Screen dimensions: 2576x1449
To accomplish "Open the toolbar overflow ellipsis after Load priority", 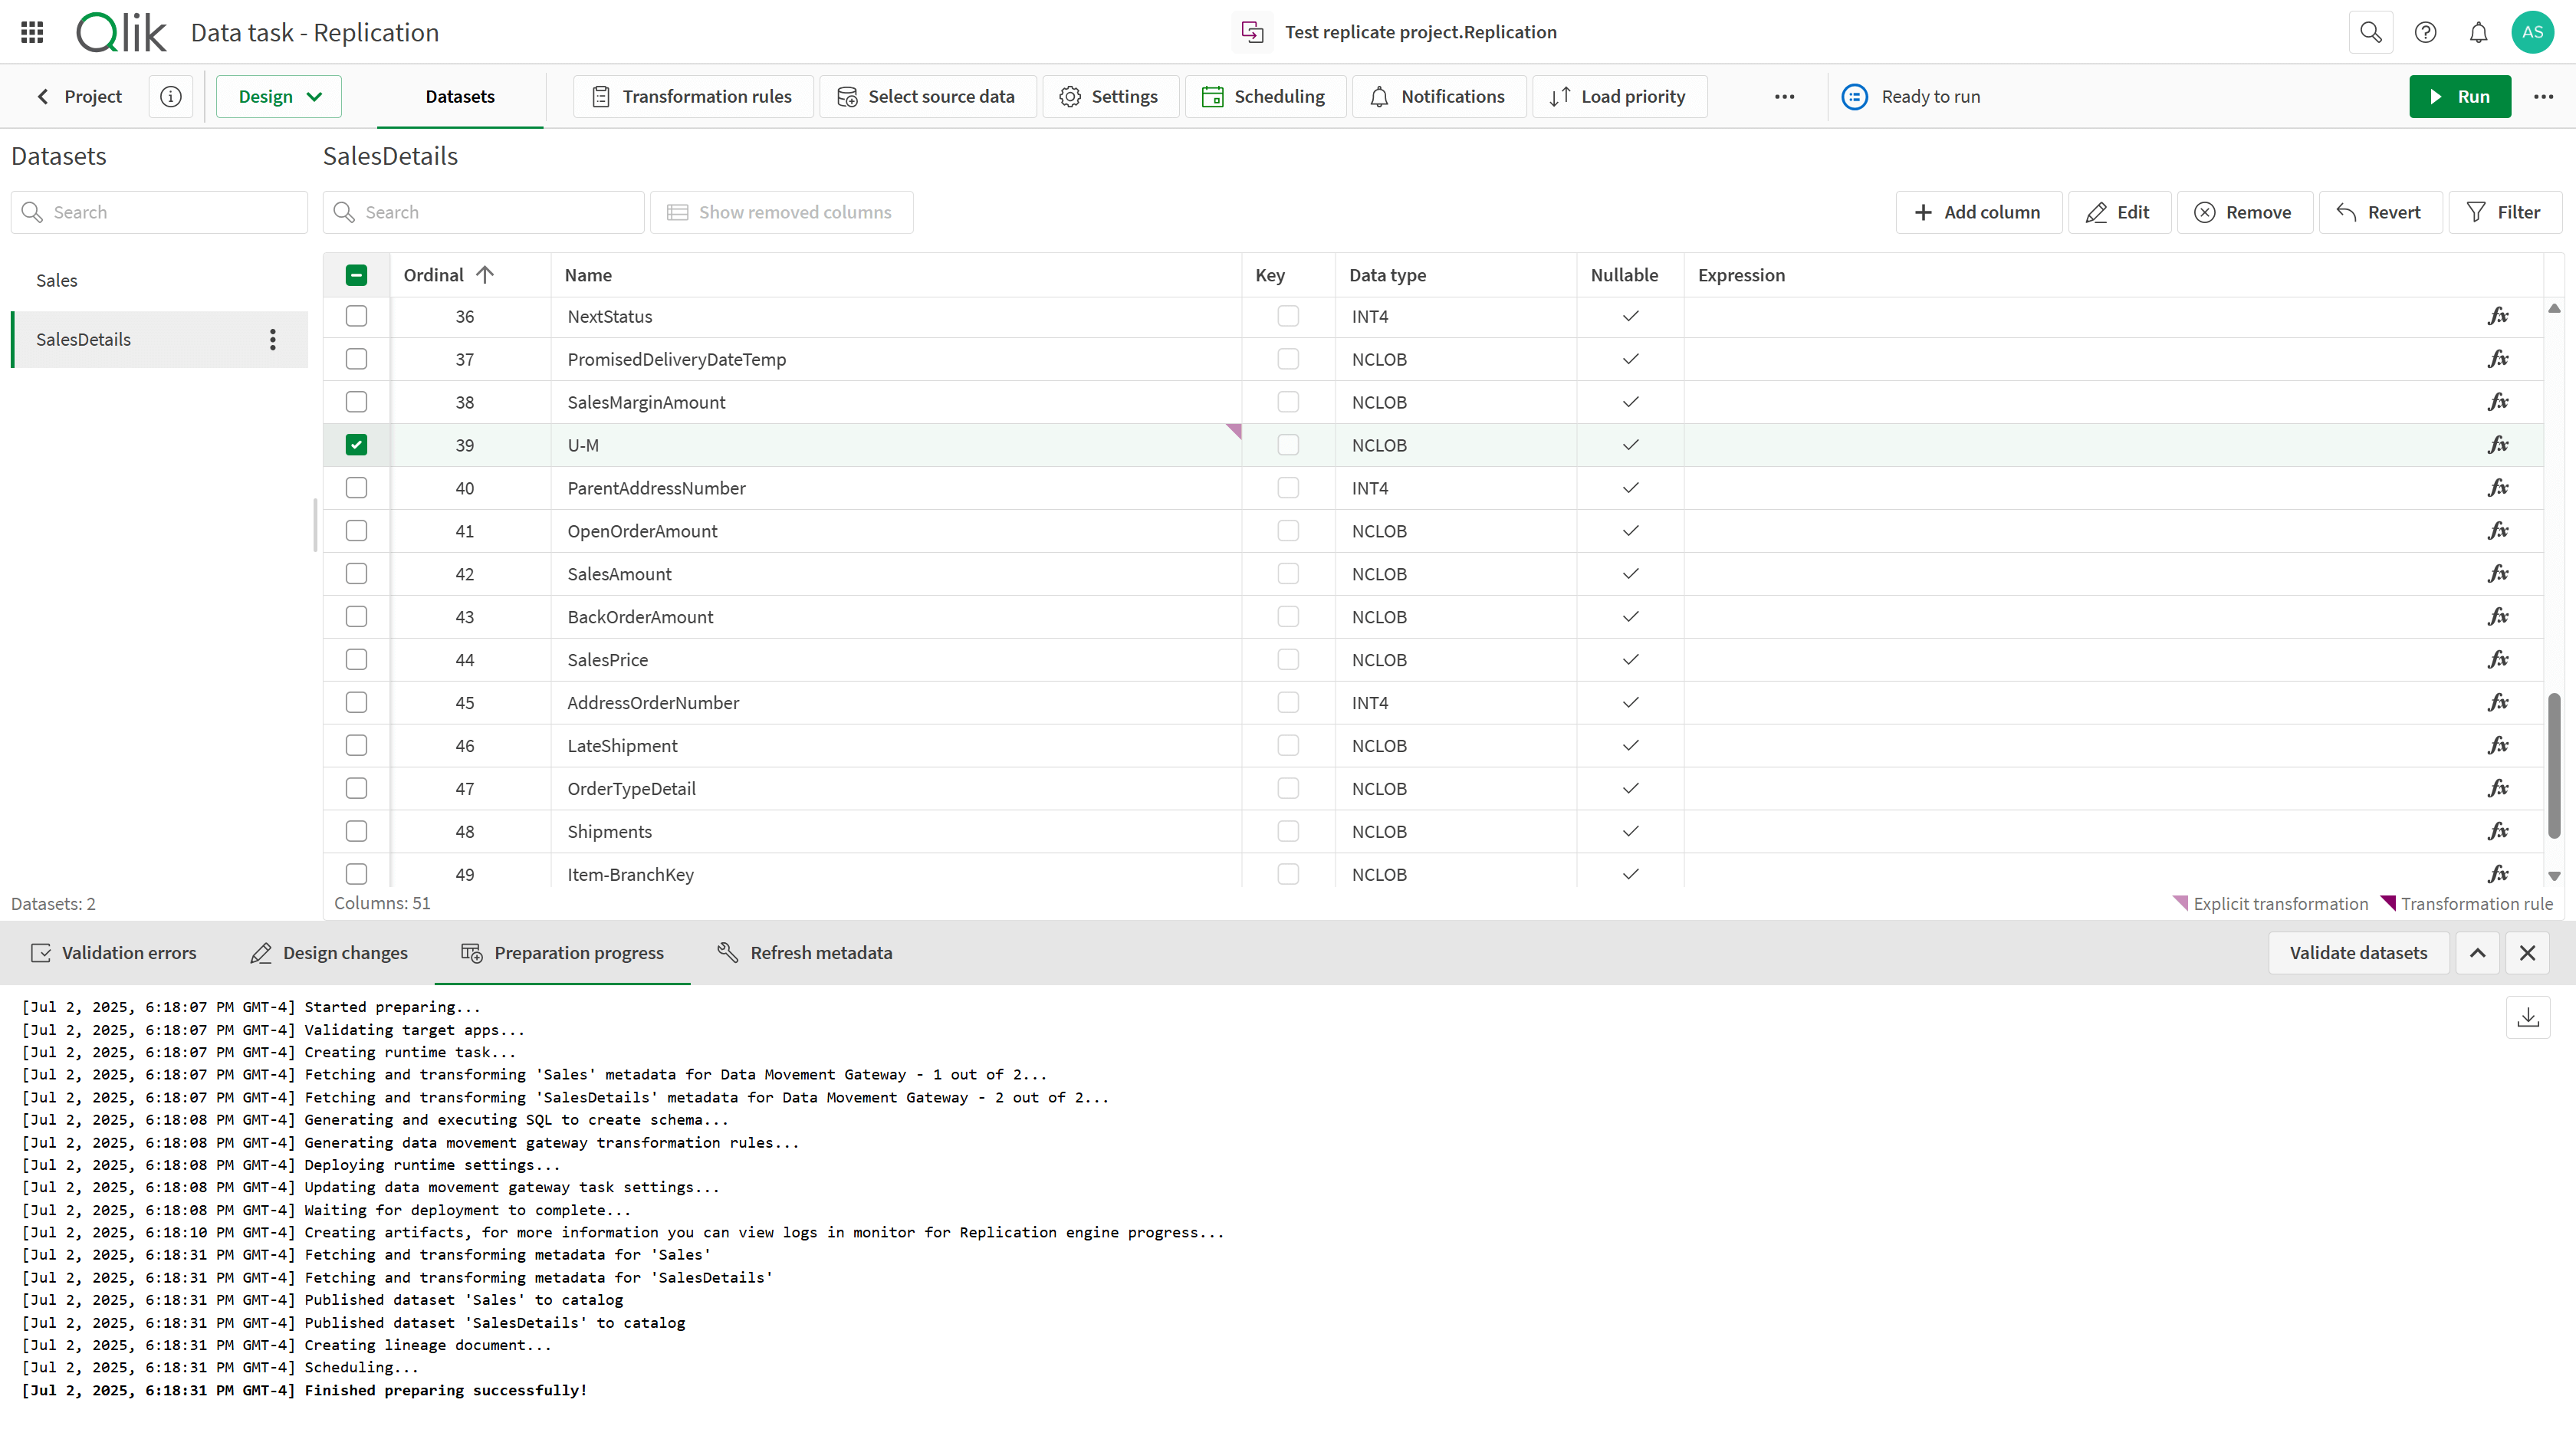I will point(1784,96).
